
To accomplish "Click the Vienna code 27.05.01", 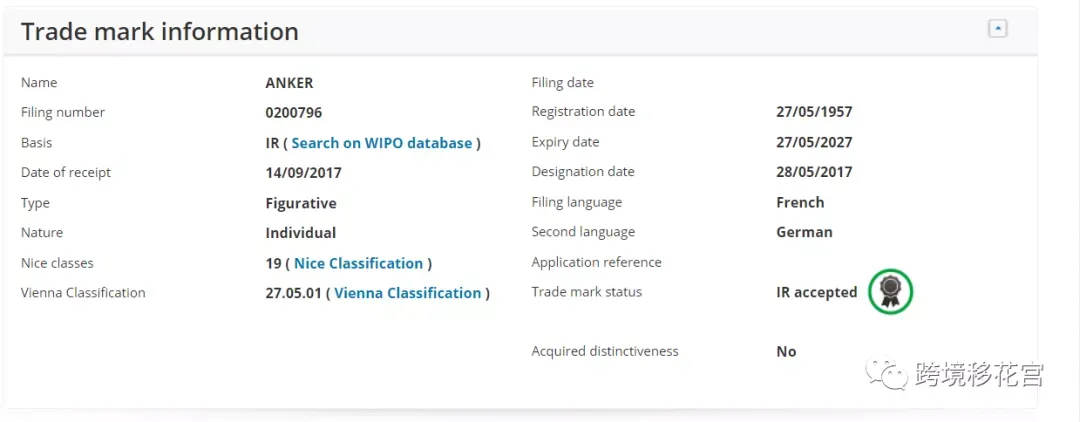I will 293,293.
